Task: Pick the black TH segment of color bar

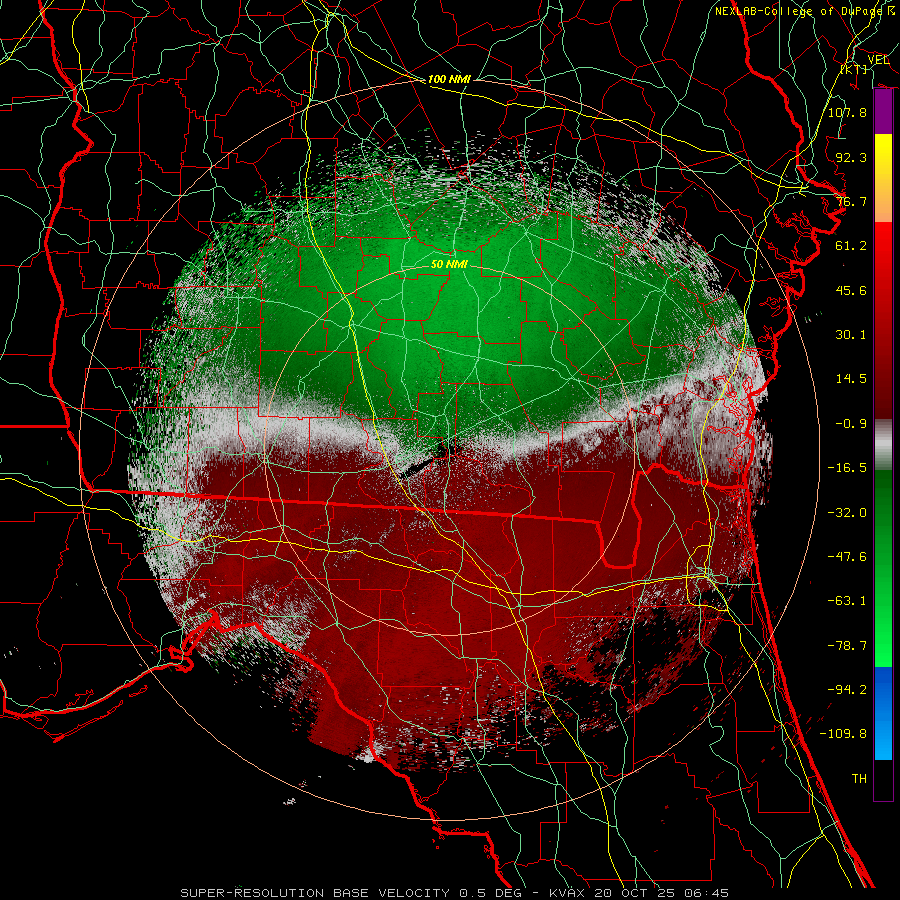Action: (883, 780)
